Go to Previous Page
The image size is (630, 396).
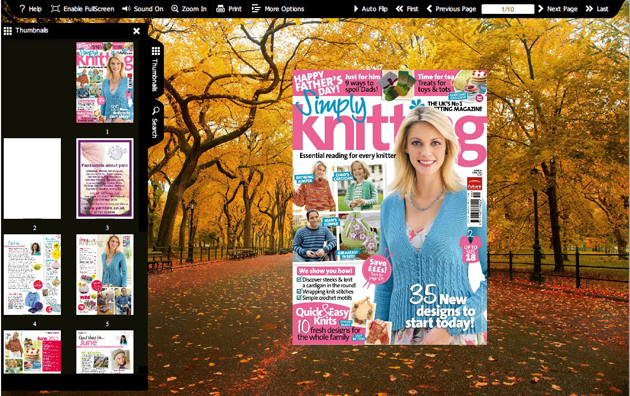[451, 9]
